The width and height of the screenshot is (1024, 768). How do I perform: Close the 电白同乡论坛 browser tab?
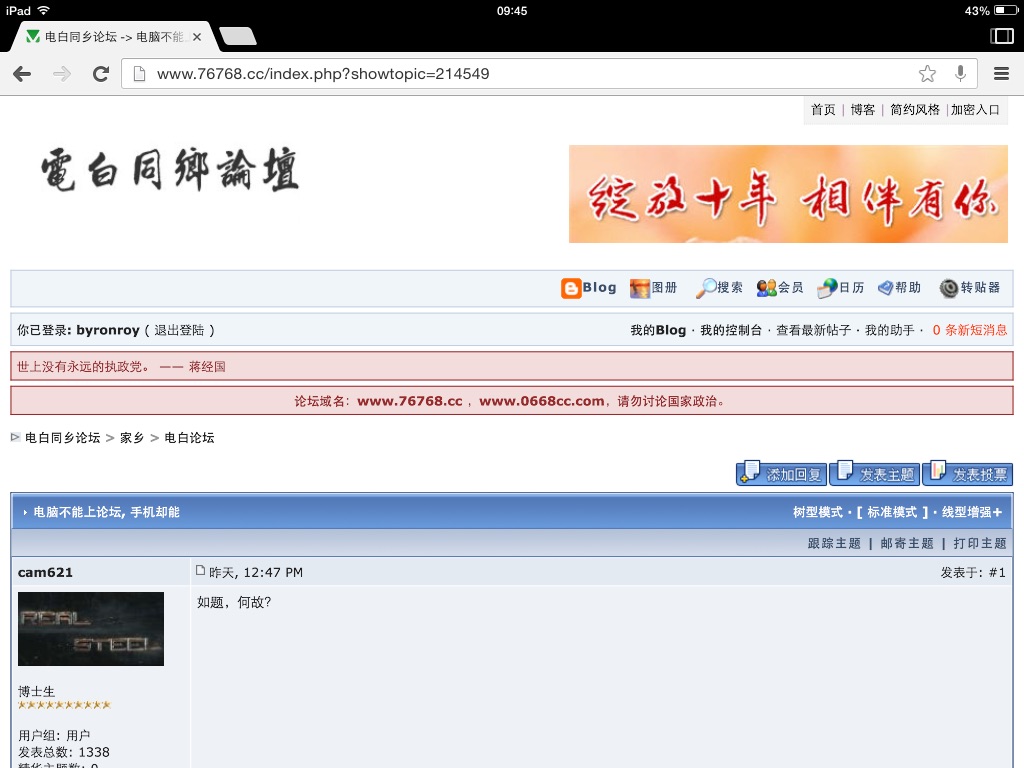(x=197, y=37)
